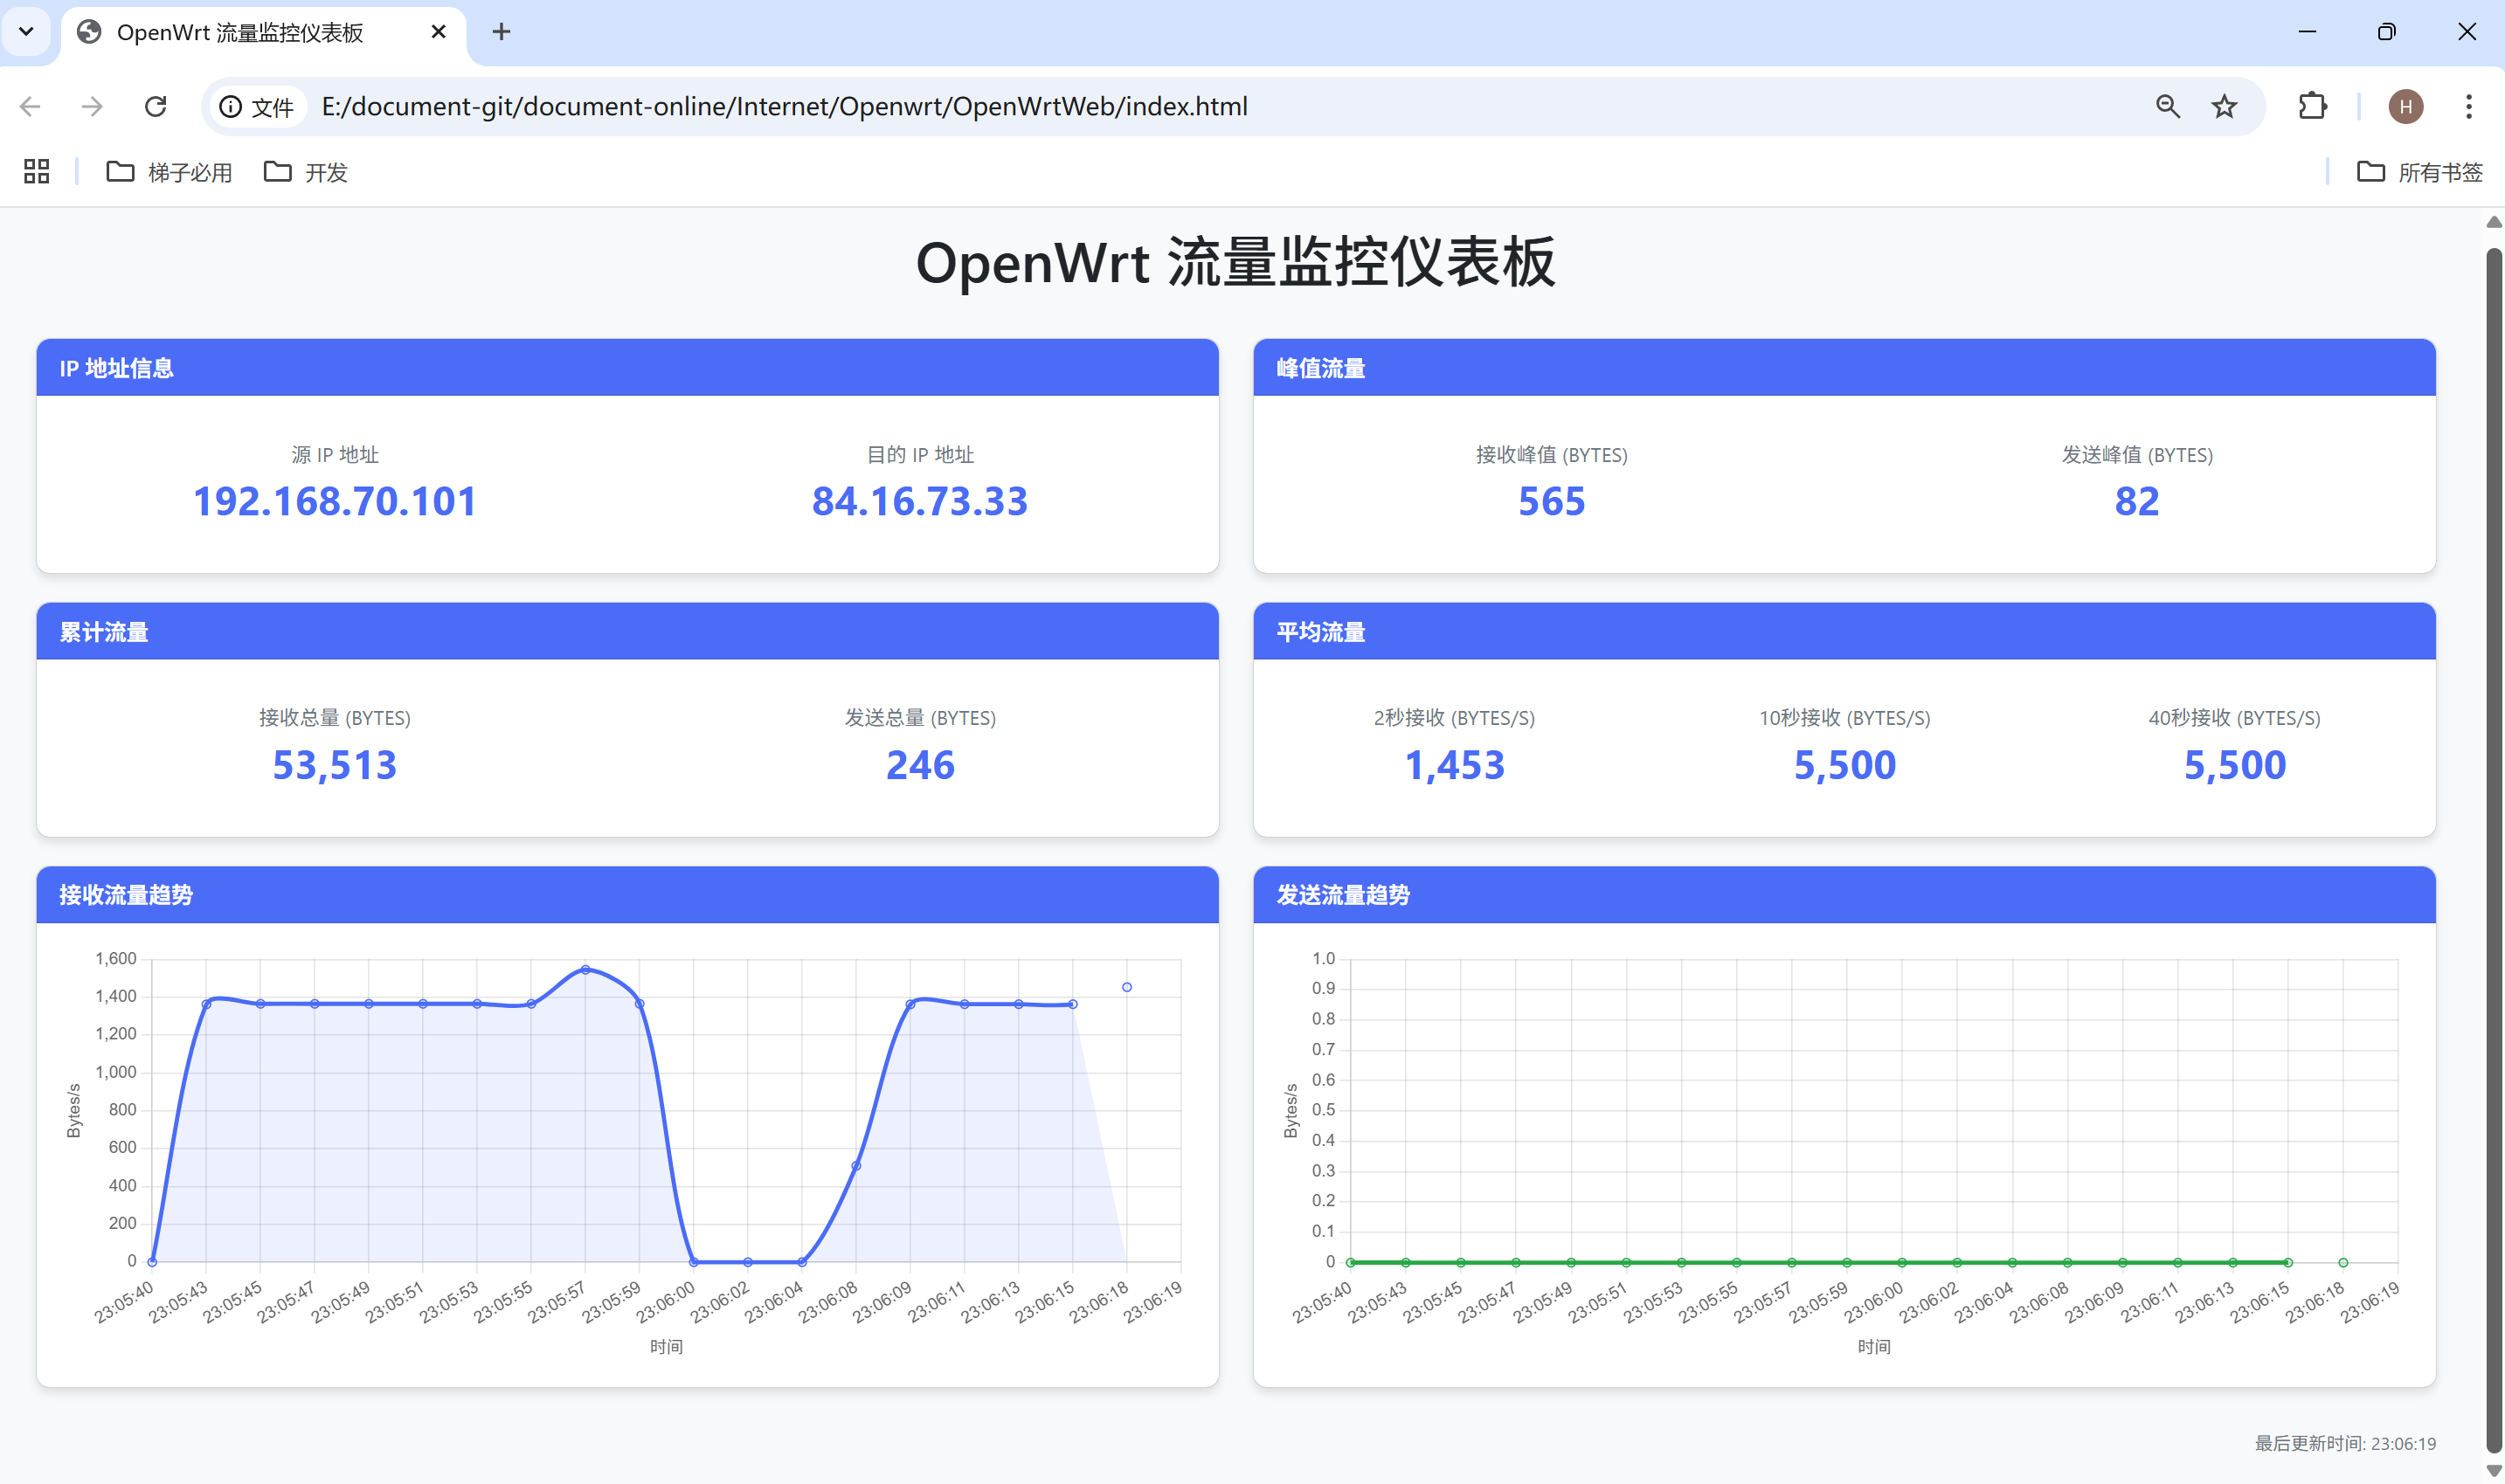
Task: Bookmark this page with the star icon
Action: click(2224, 106)
